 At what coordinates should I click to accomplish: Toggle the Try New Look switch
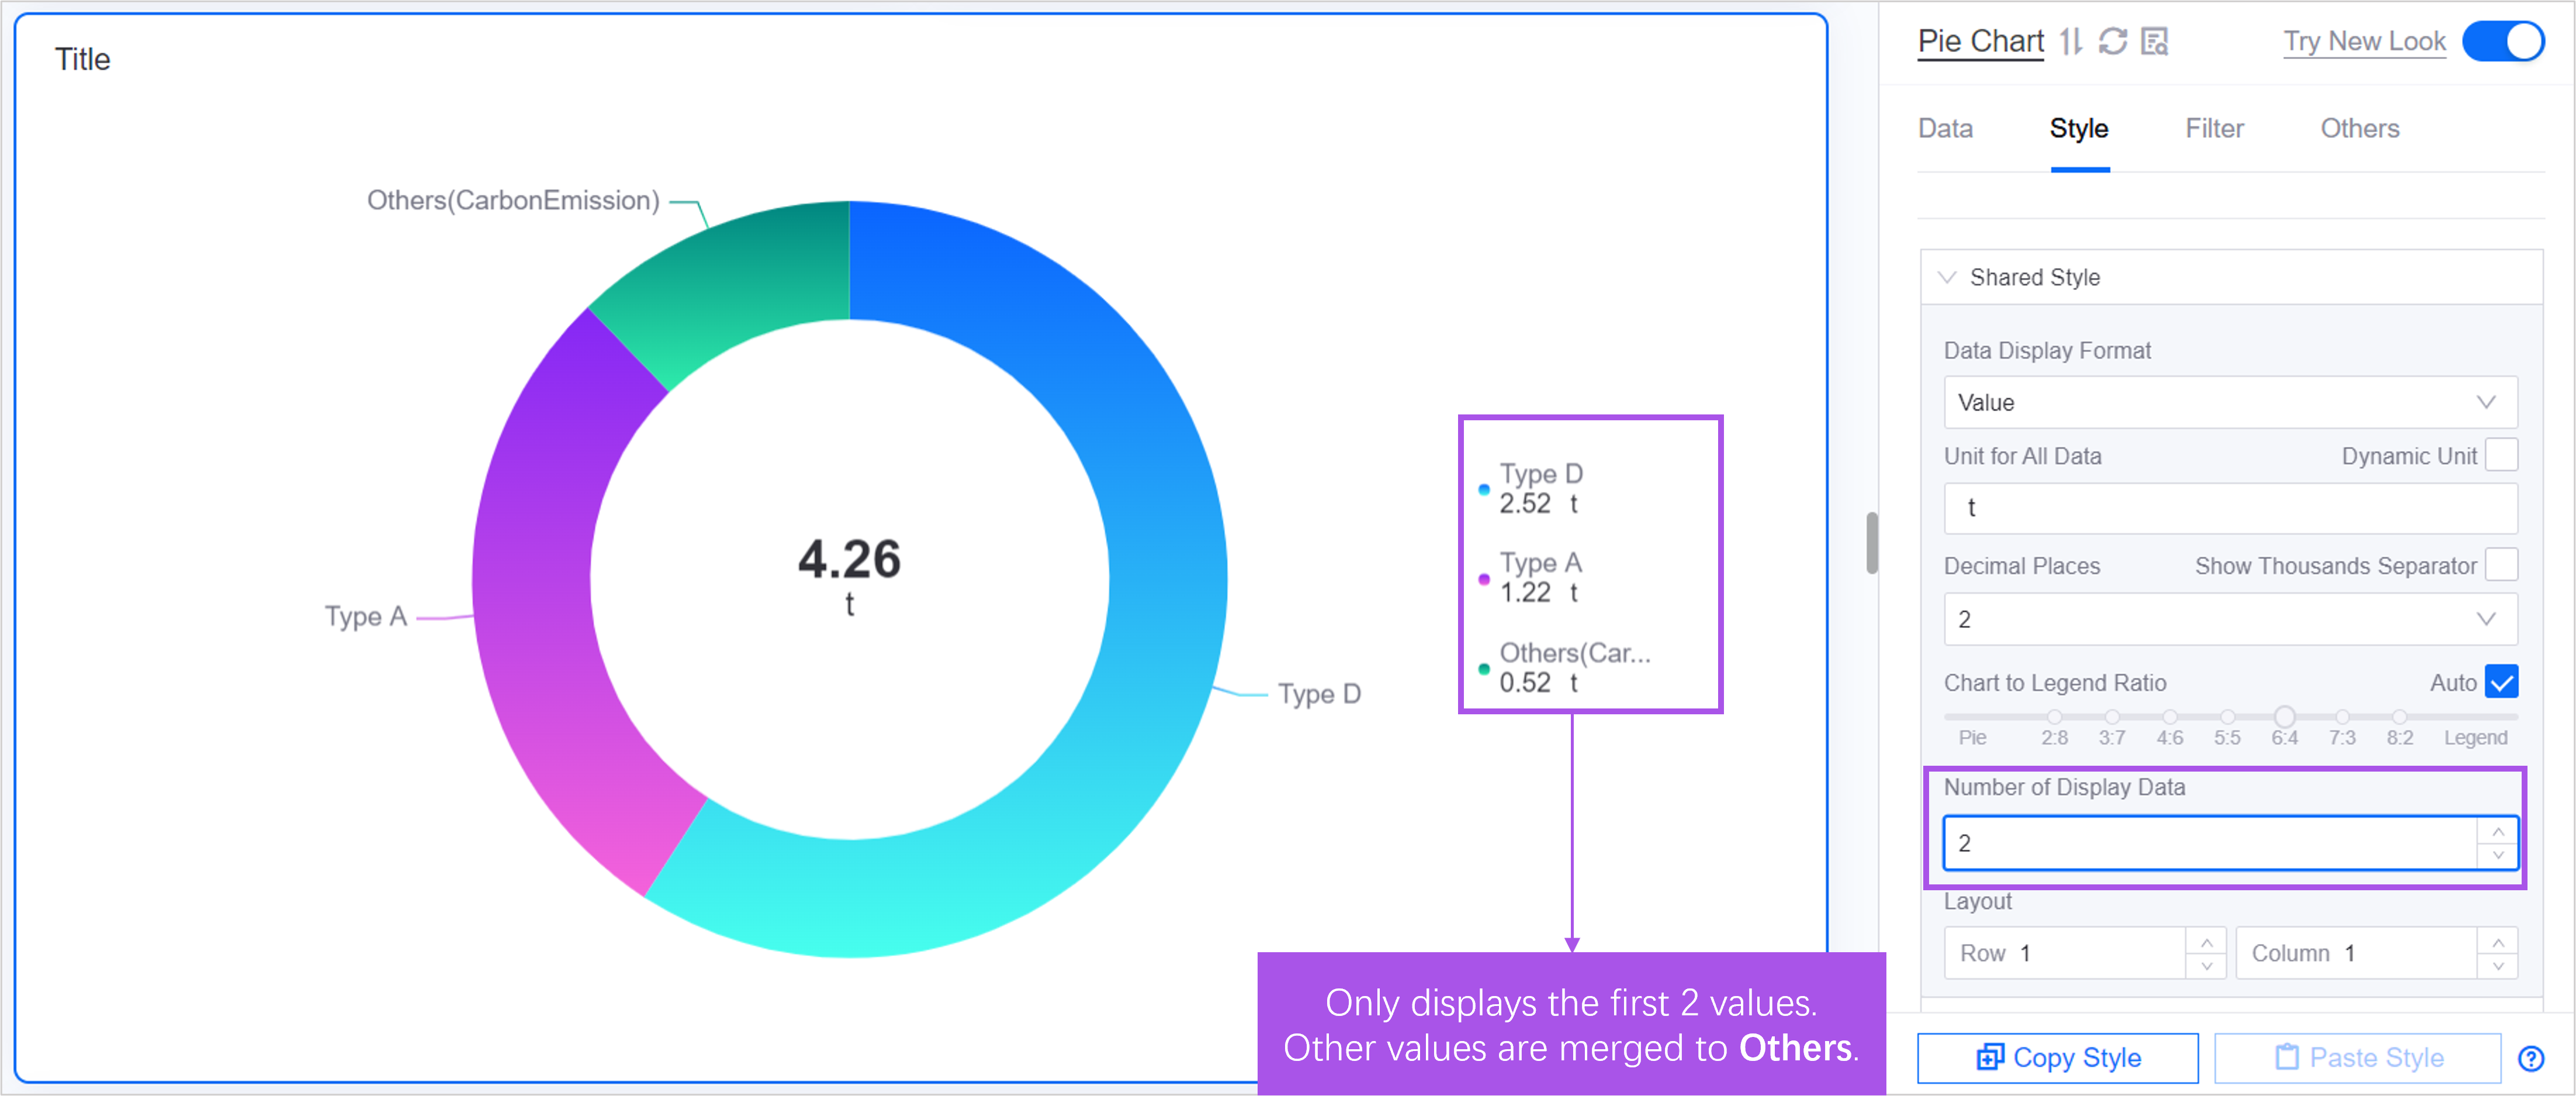coord(2502,42)
